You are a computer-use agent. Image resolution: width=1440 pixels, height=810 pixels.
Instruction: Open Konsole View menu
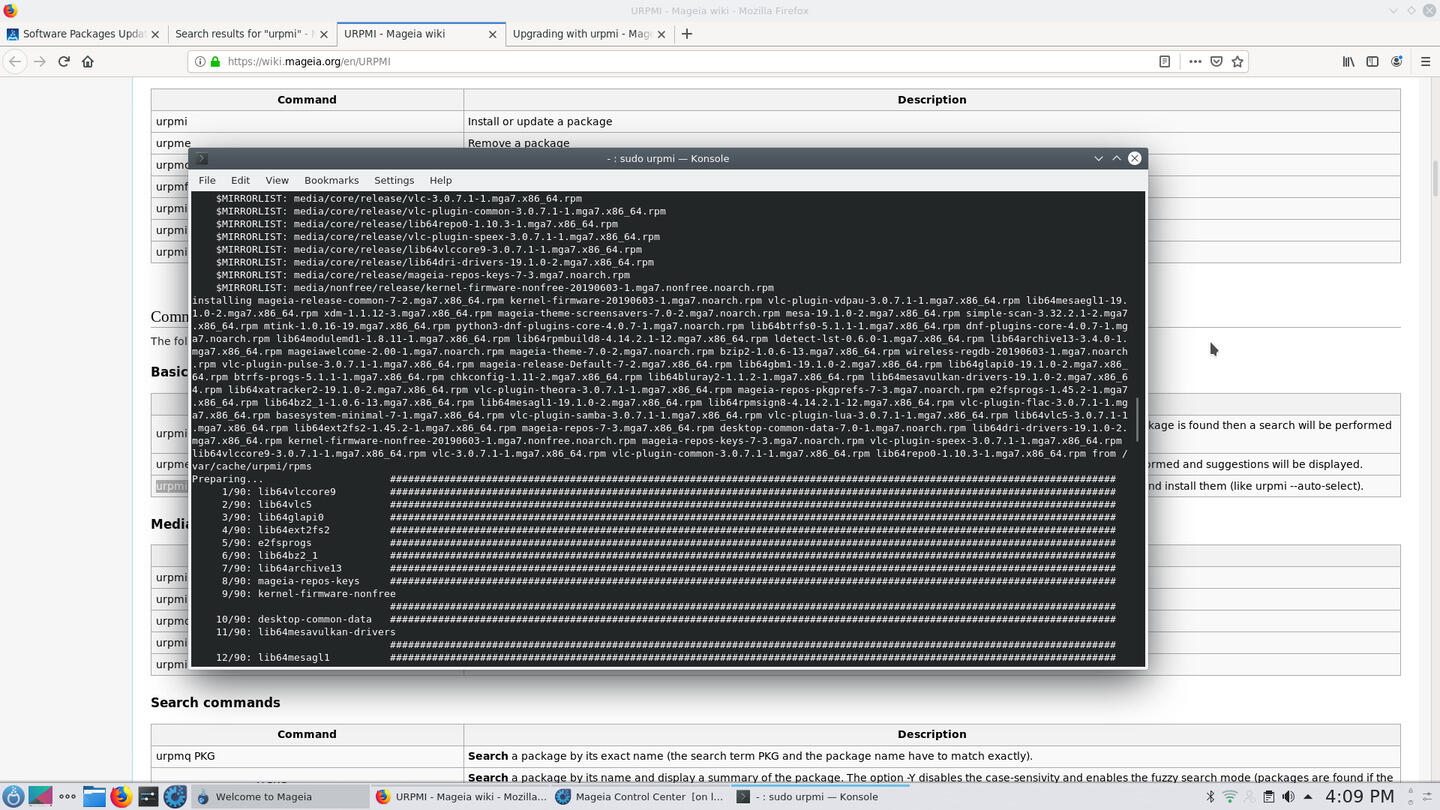point(277,180)
